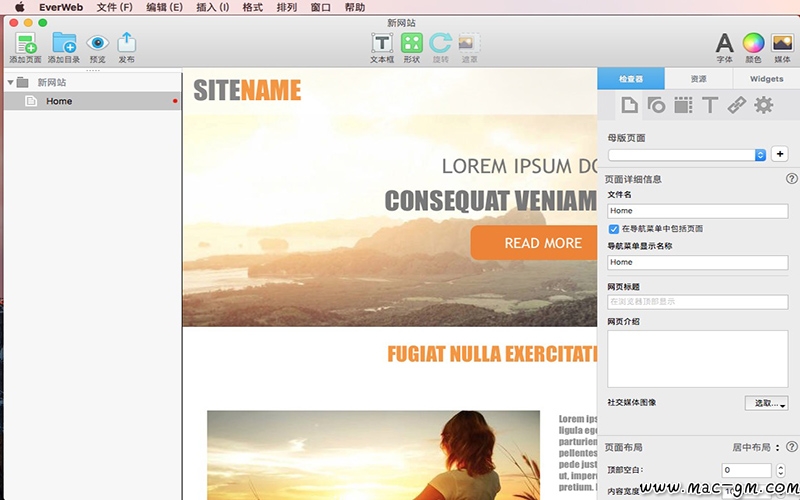
Task: Collapse the 新网站 tree triangle
Action: [10, 82]
